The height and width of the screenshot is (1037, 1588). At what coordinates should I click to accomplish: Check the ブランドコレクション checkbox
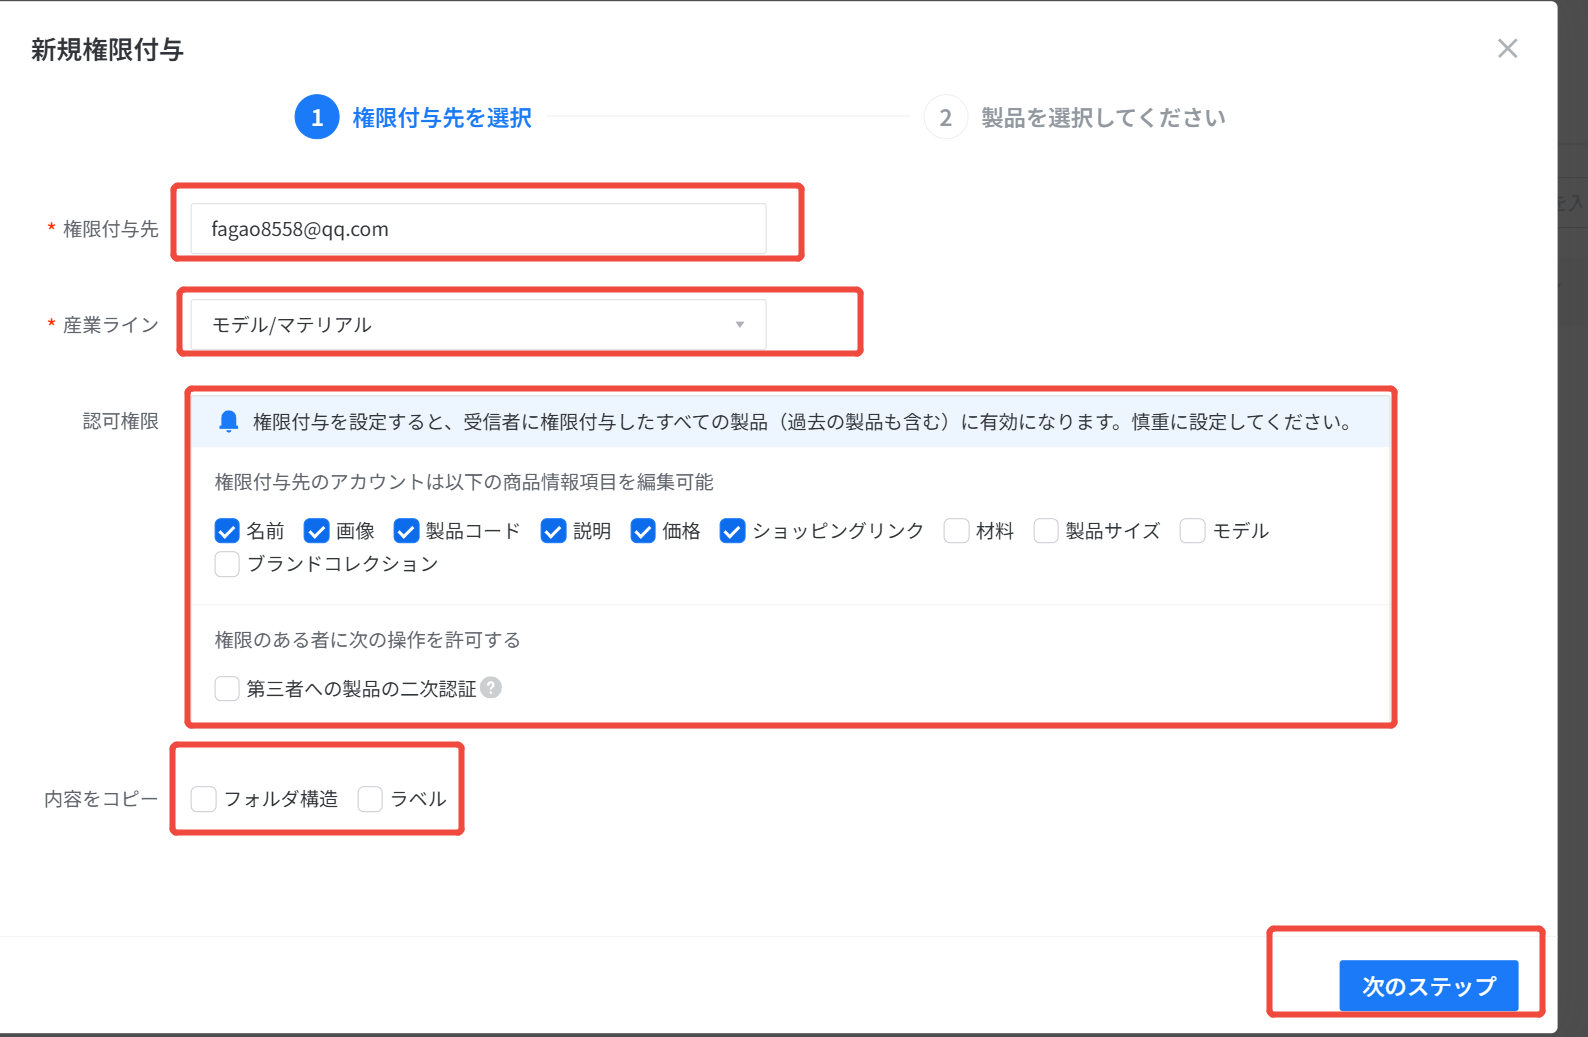tap(227, 564)
